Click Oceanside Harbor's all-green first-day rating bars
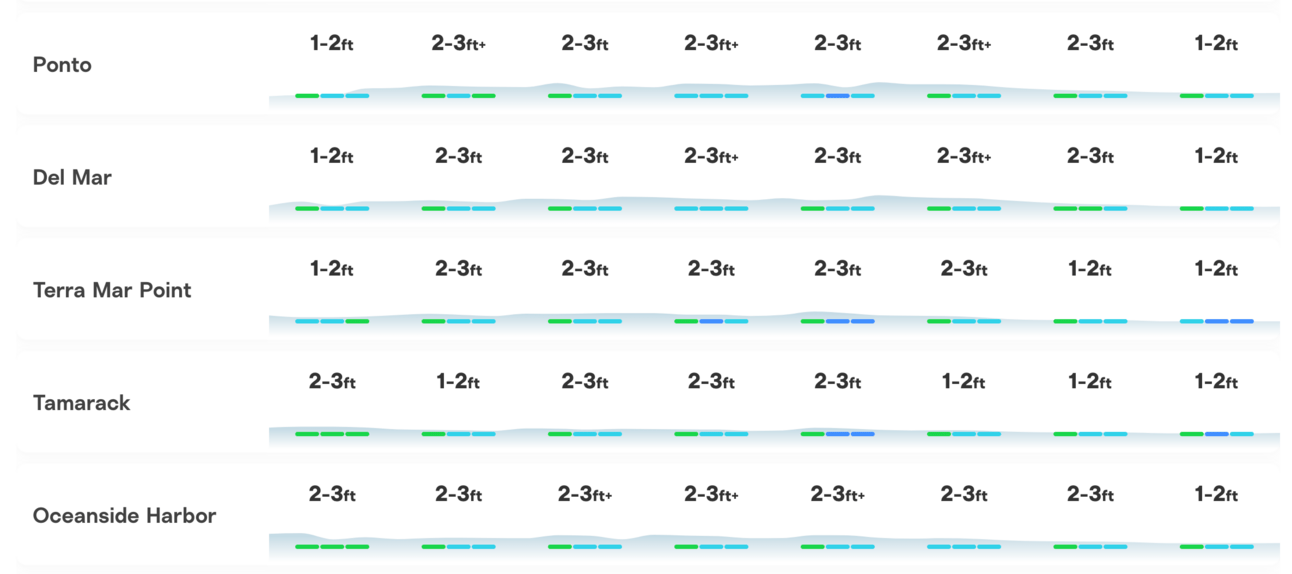1292x574 pixels. click(x=332, y=547)
